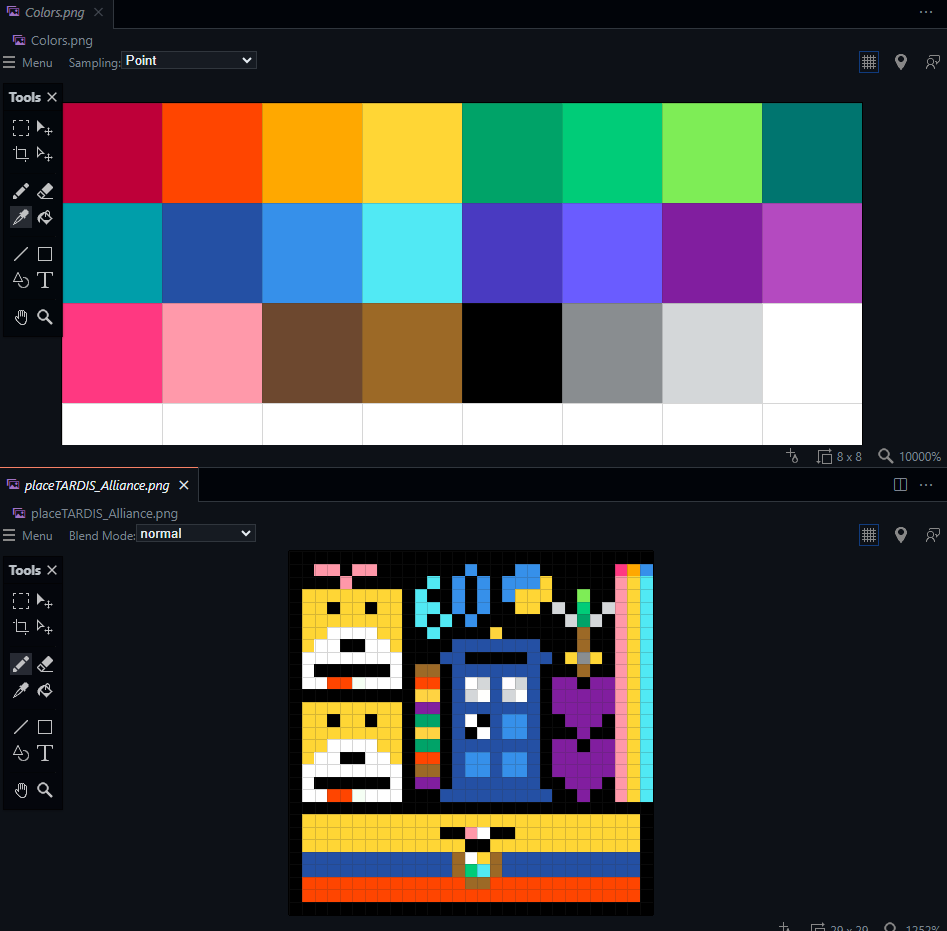Choose the Crop tool in placeTARDIS Tools panel
The width and height of the screenshot is (947, 931).
[x=21, y=627]
